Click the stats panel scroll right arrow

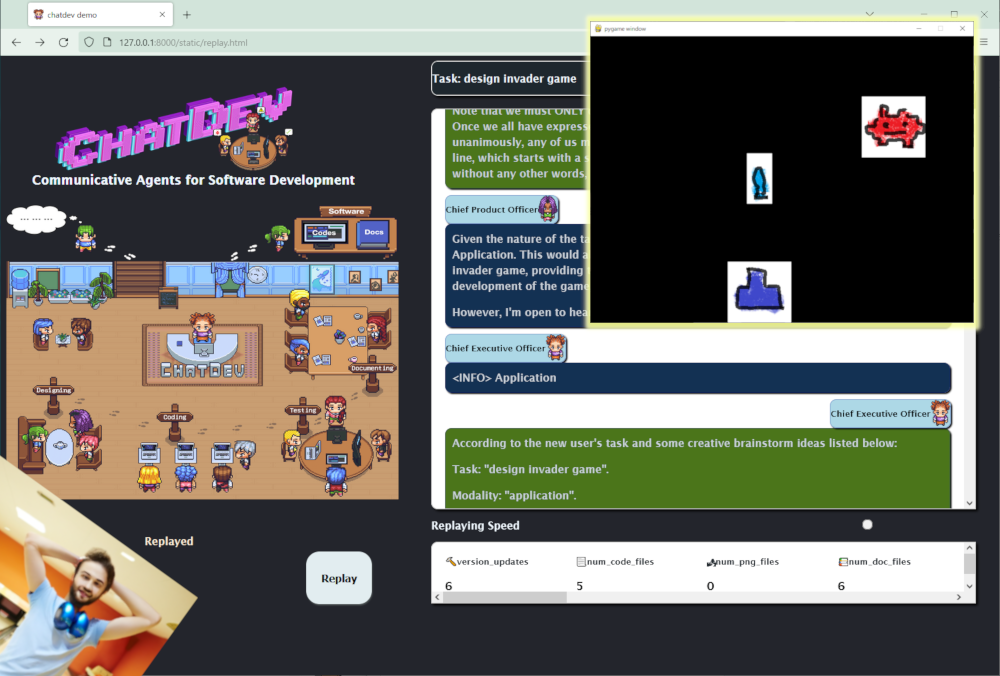pyautogui.click(x=959, y=597)
